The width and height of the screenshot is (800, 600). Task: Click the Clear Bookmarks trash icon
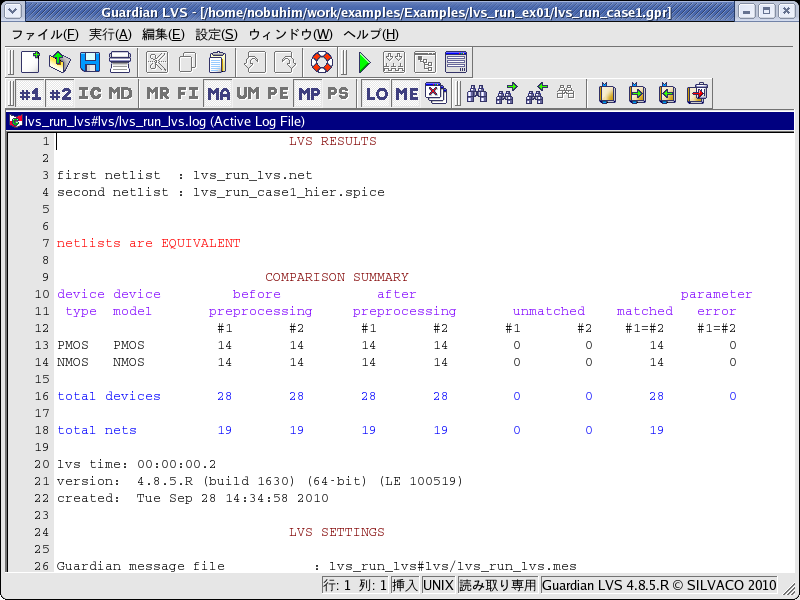click(x=697, y=93)
